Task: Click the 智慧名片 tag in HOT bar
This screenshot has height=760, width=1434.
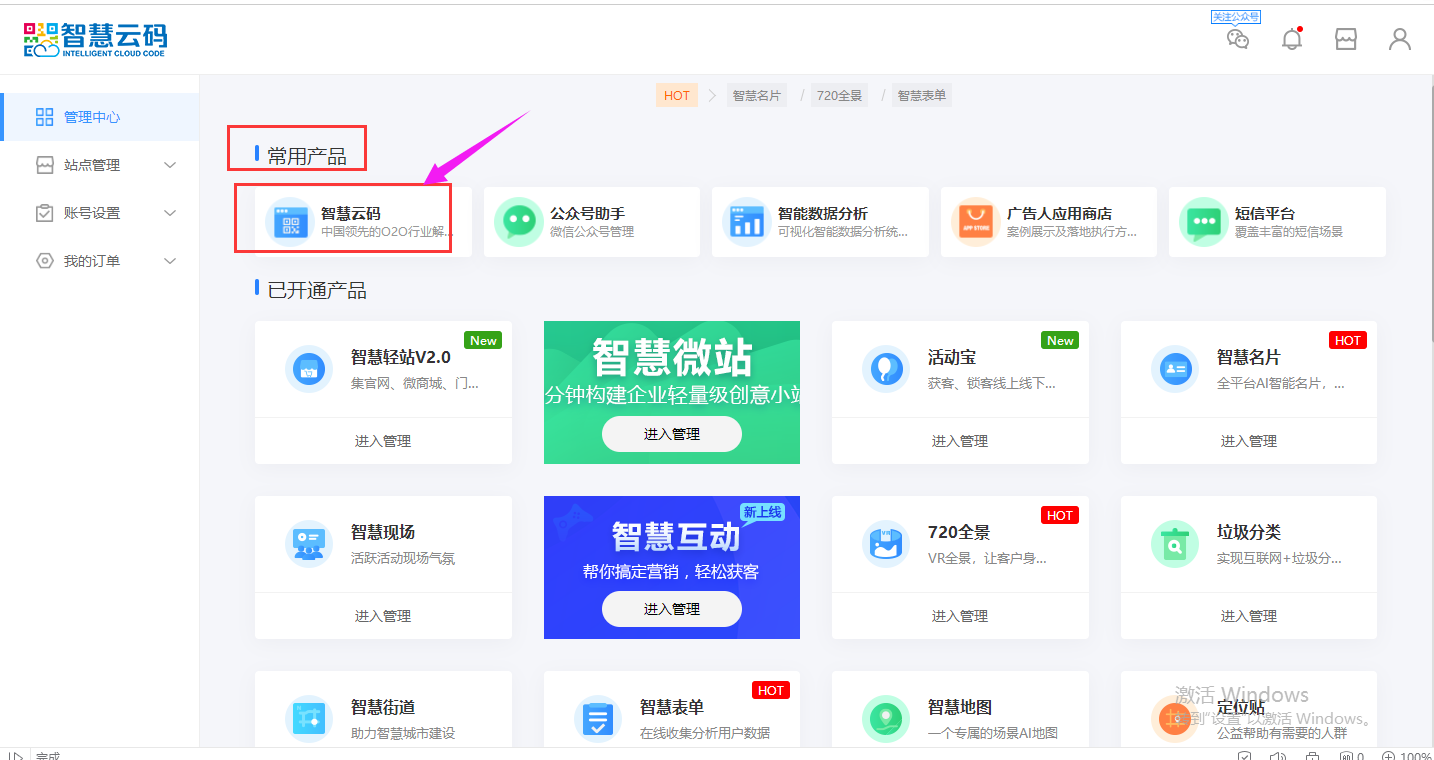Action: tap(757, 96)
